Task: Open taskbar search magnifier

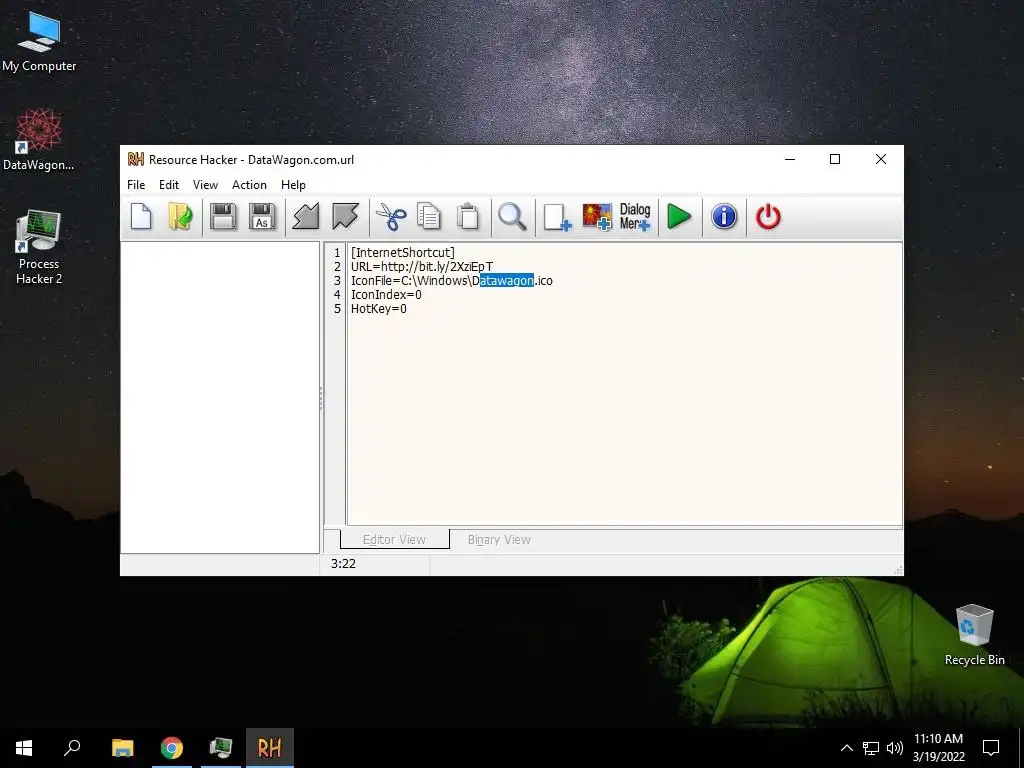Action: coord(72,748)
